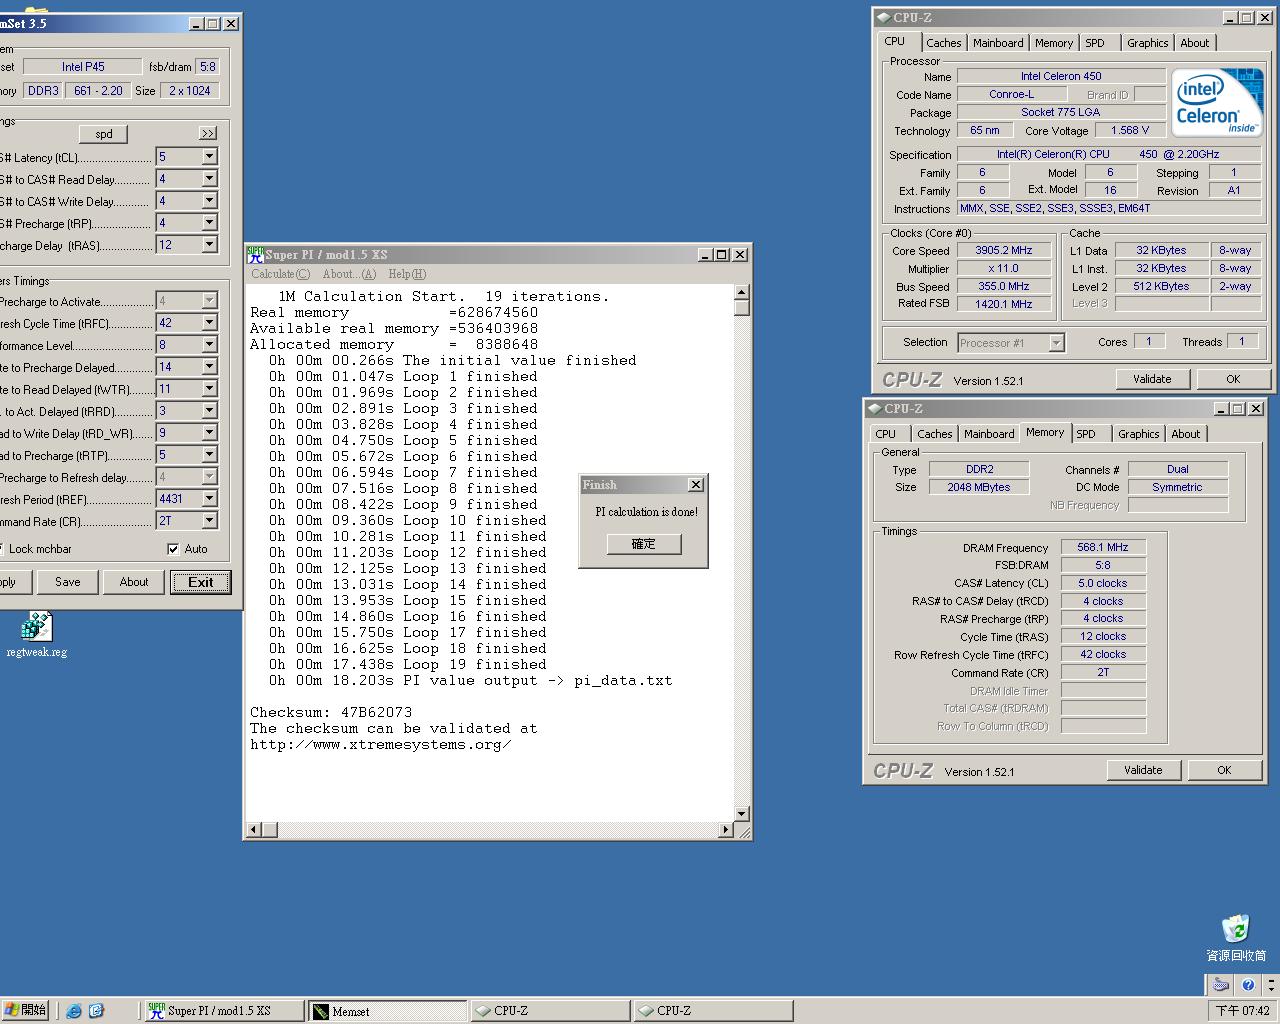Screen dimensions: 1280x1024
Task: Open Read to Precharge (tRTP) dropdown
Action: [x=209, y=455]
